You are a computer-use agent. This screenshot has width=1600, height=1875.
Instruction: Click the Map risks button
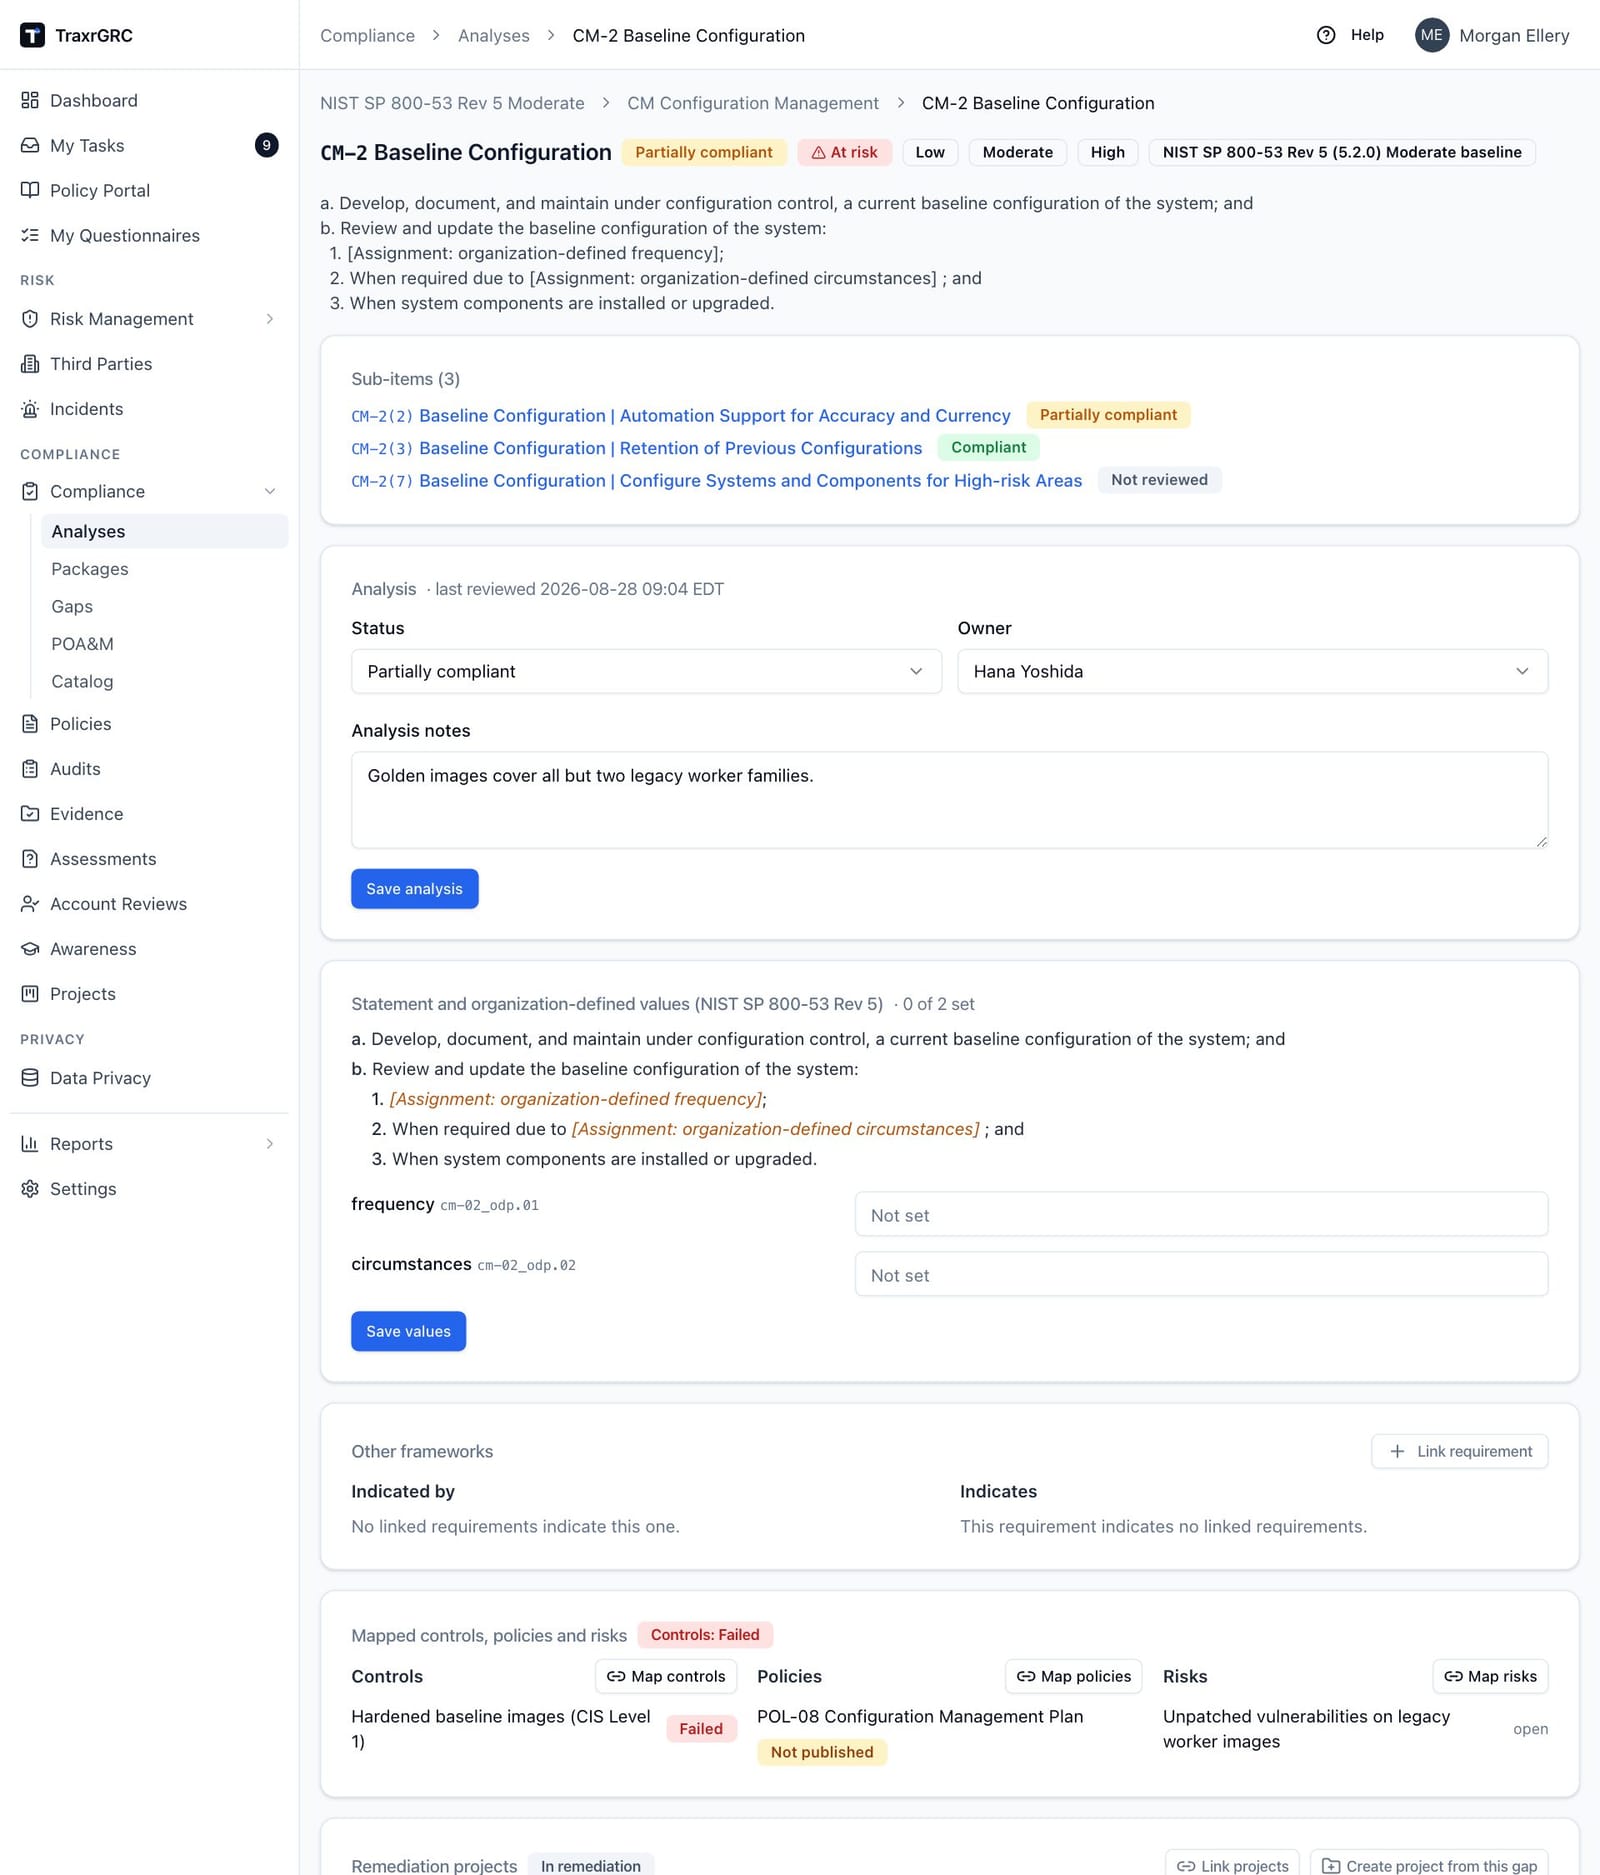point(1490,1676)
